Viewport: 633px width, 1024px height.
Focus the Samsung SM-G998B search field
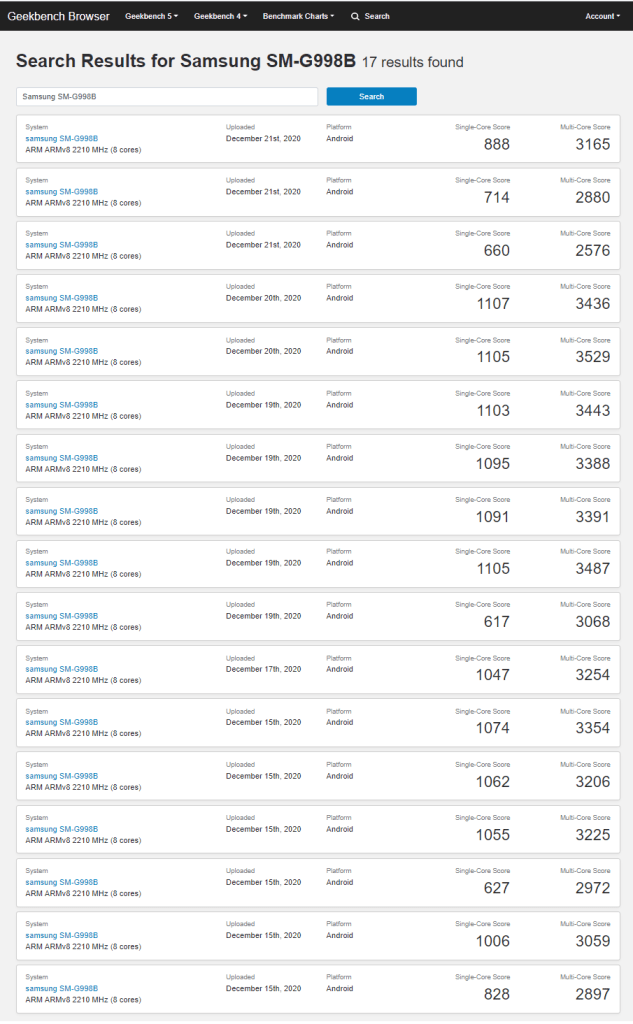coord(167,97)
